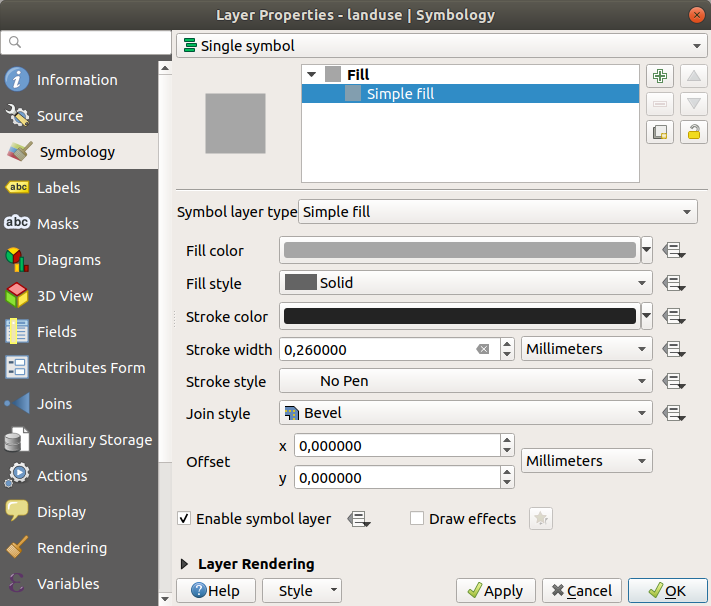
Task: Open data-defined override for Enable symbol layer
Action: click(x=359, y=519)
